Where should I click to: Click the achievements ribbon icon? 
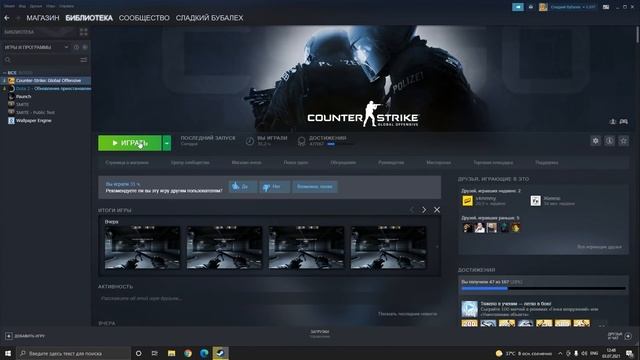(302, 141)
